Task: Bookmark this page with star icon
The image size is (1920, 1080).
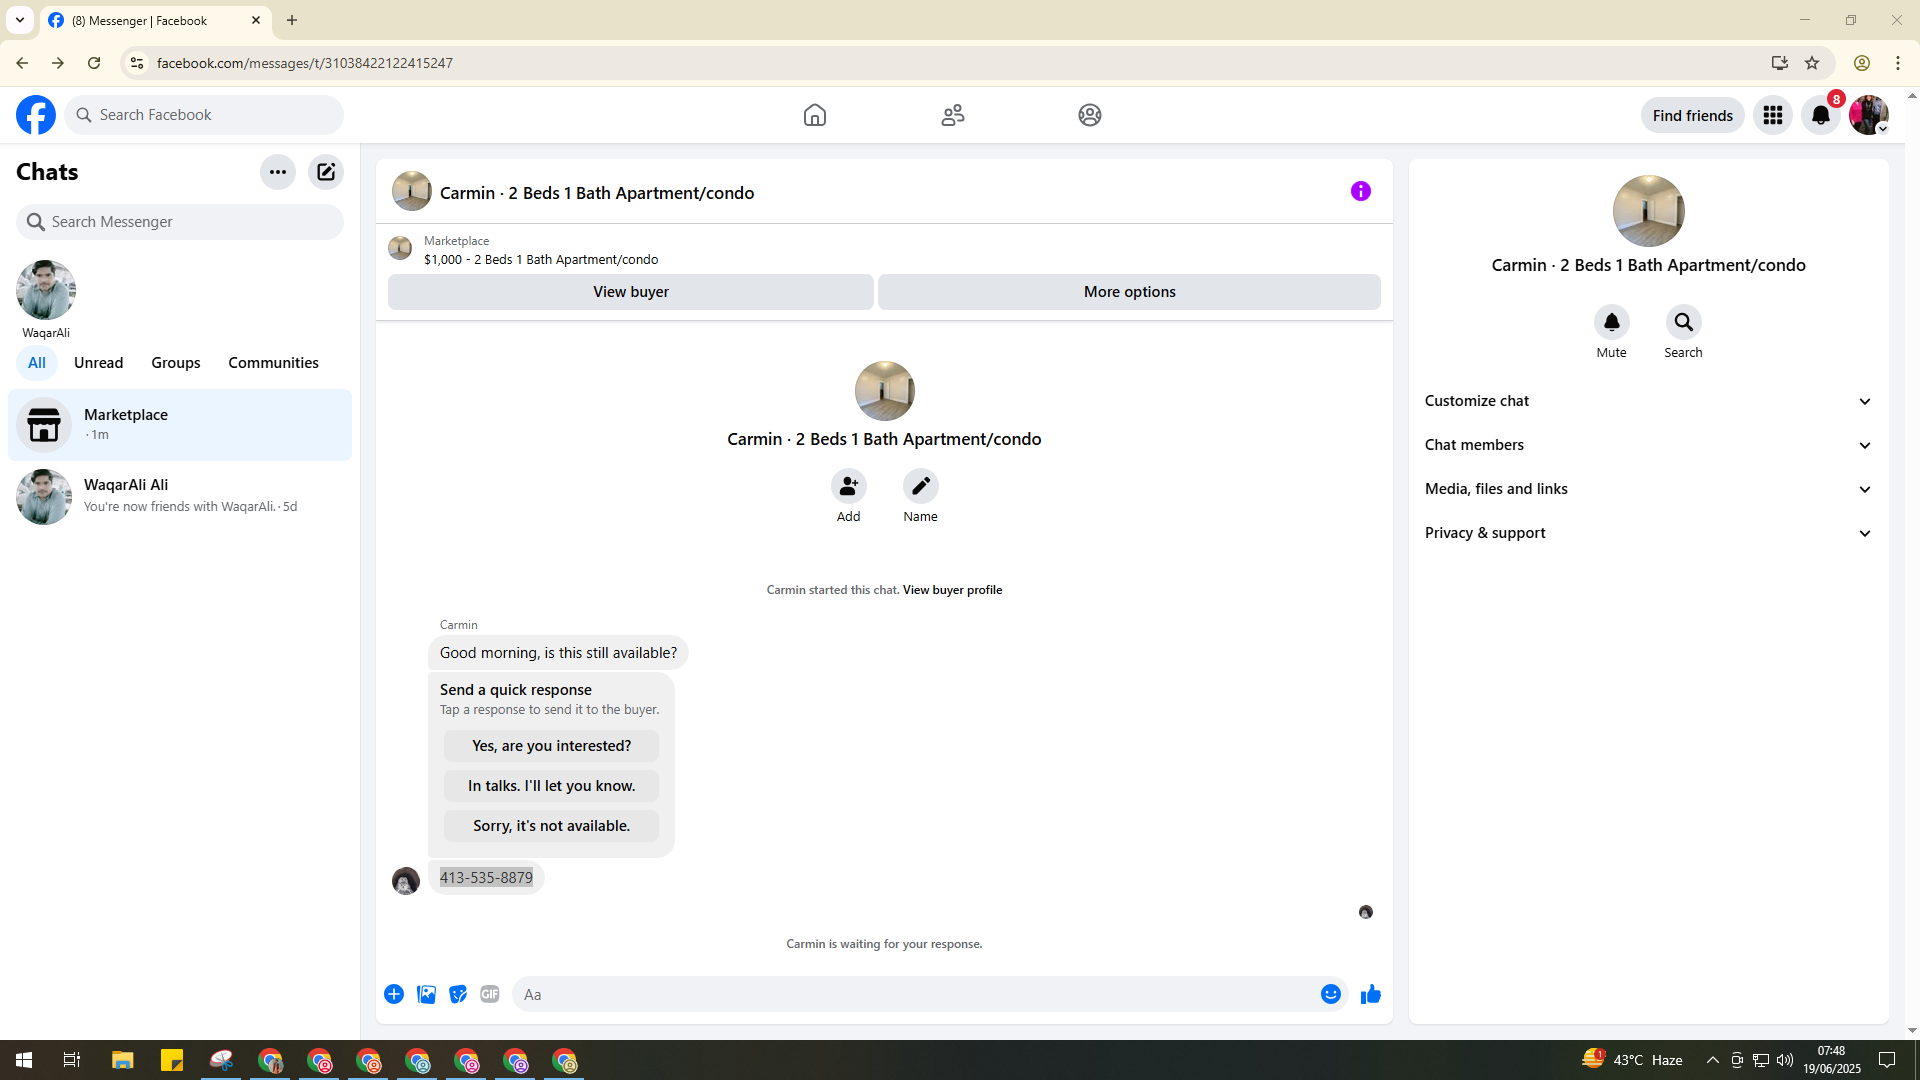Action: [x=1812, y=63]
